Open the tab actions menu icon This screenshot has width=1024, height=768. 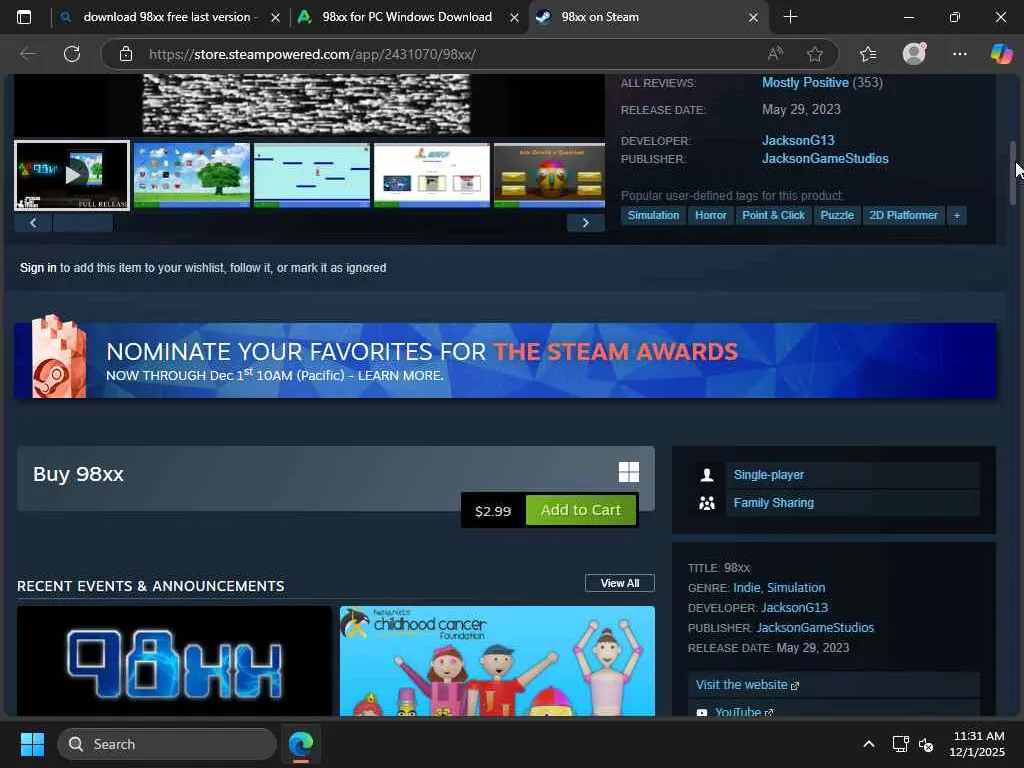coord(24,17)
